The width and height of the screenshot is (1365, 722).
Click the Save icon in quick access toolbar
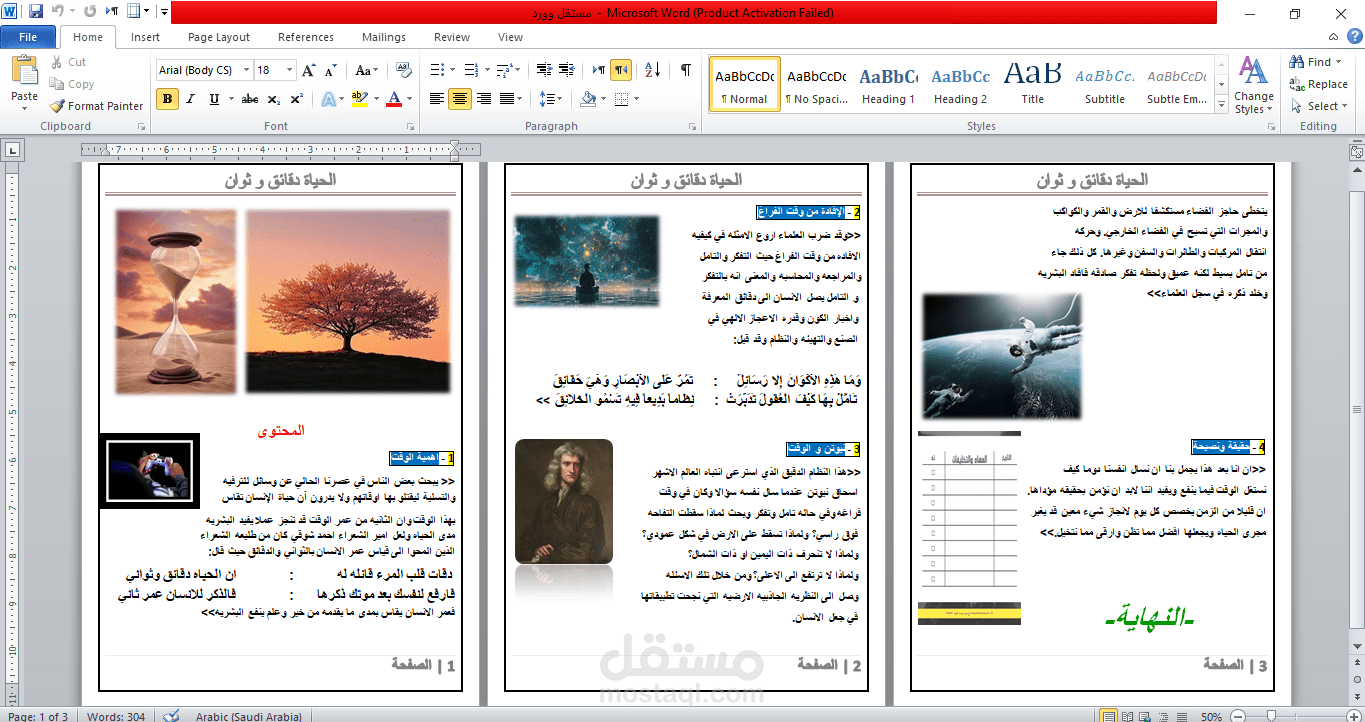click(36, 12)
